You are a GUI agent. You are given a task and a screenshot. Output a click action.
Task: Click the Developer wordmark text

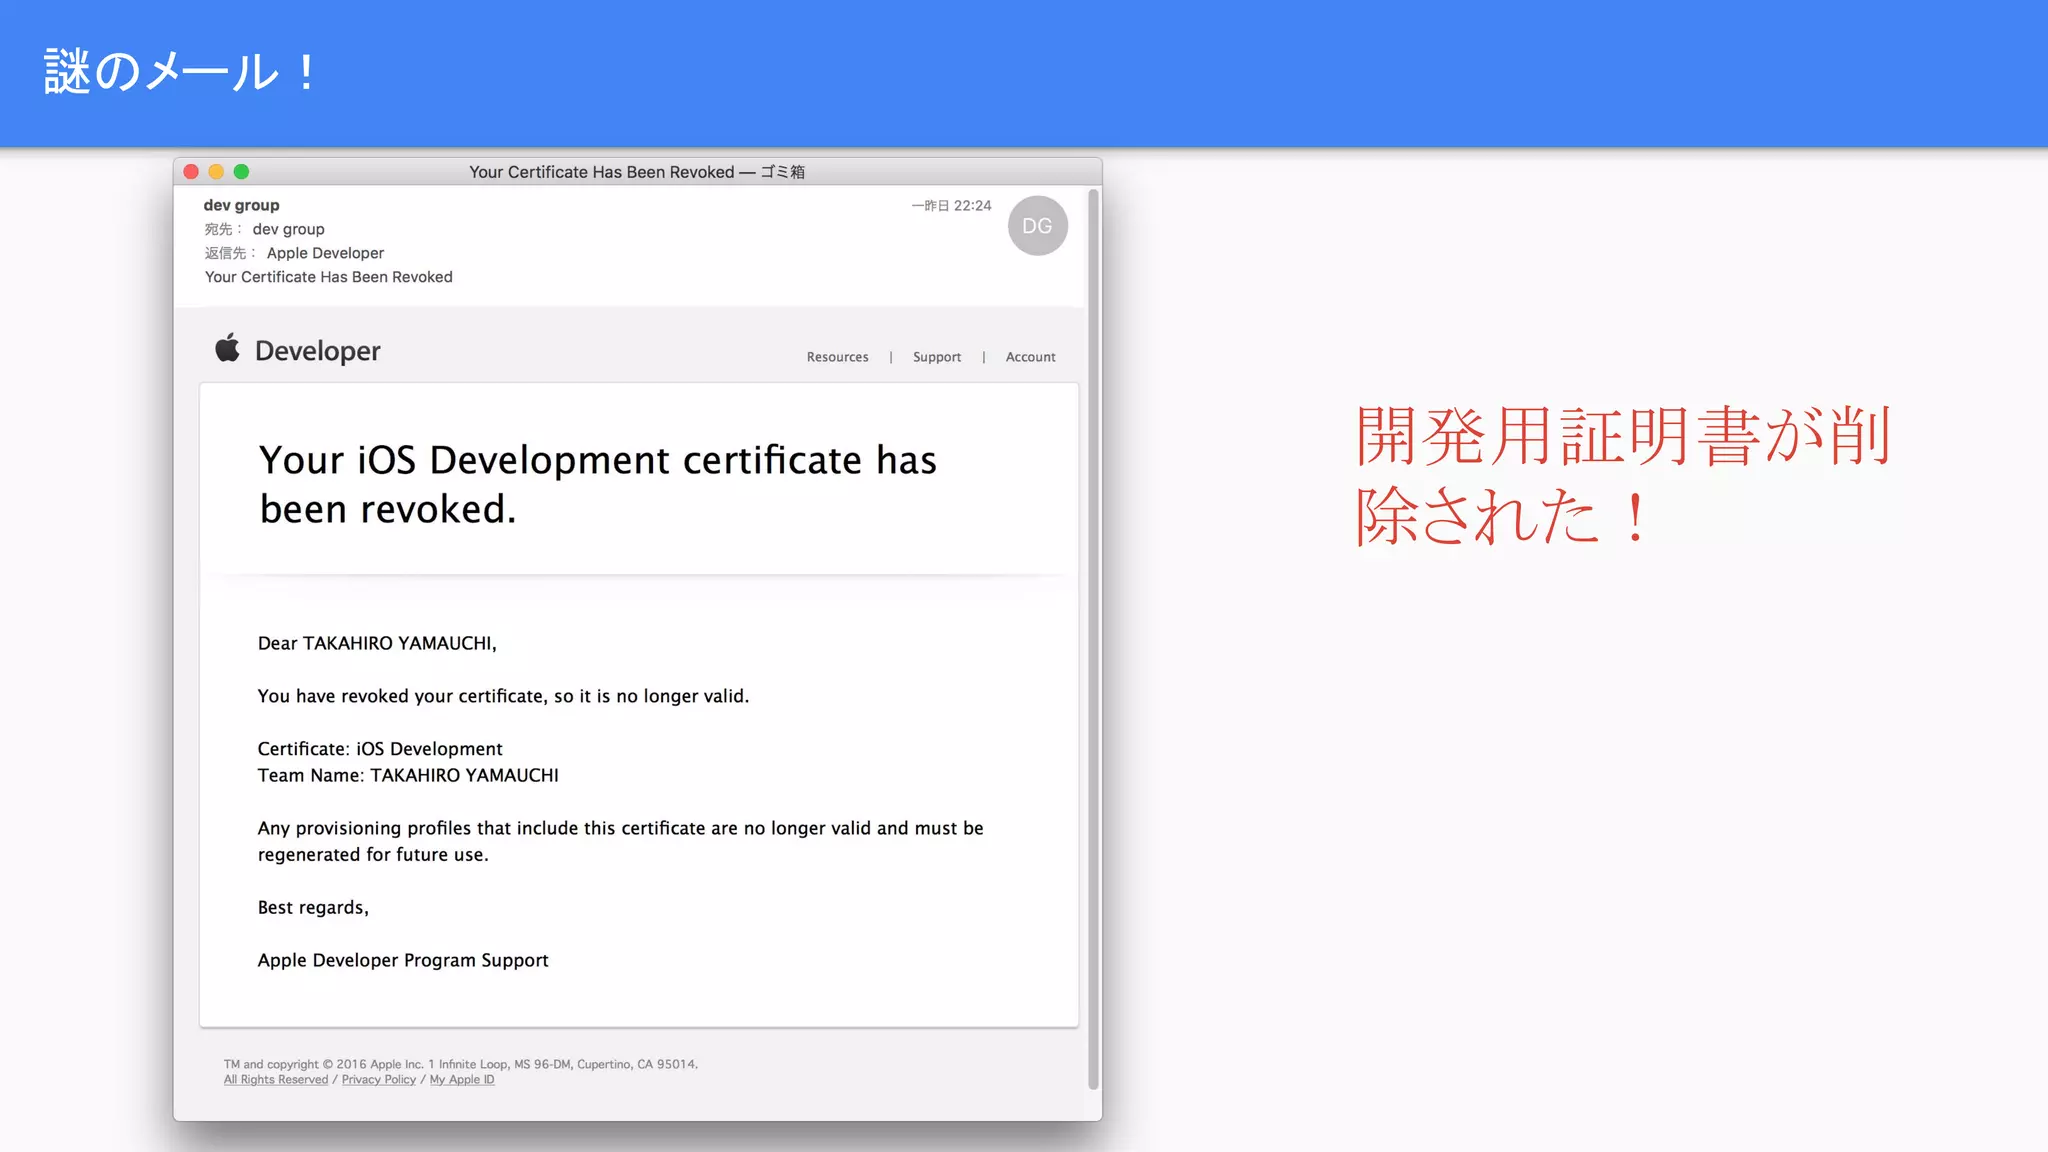[x=318, y=351]
